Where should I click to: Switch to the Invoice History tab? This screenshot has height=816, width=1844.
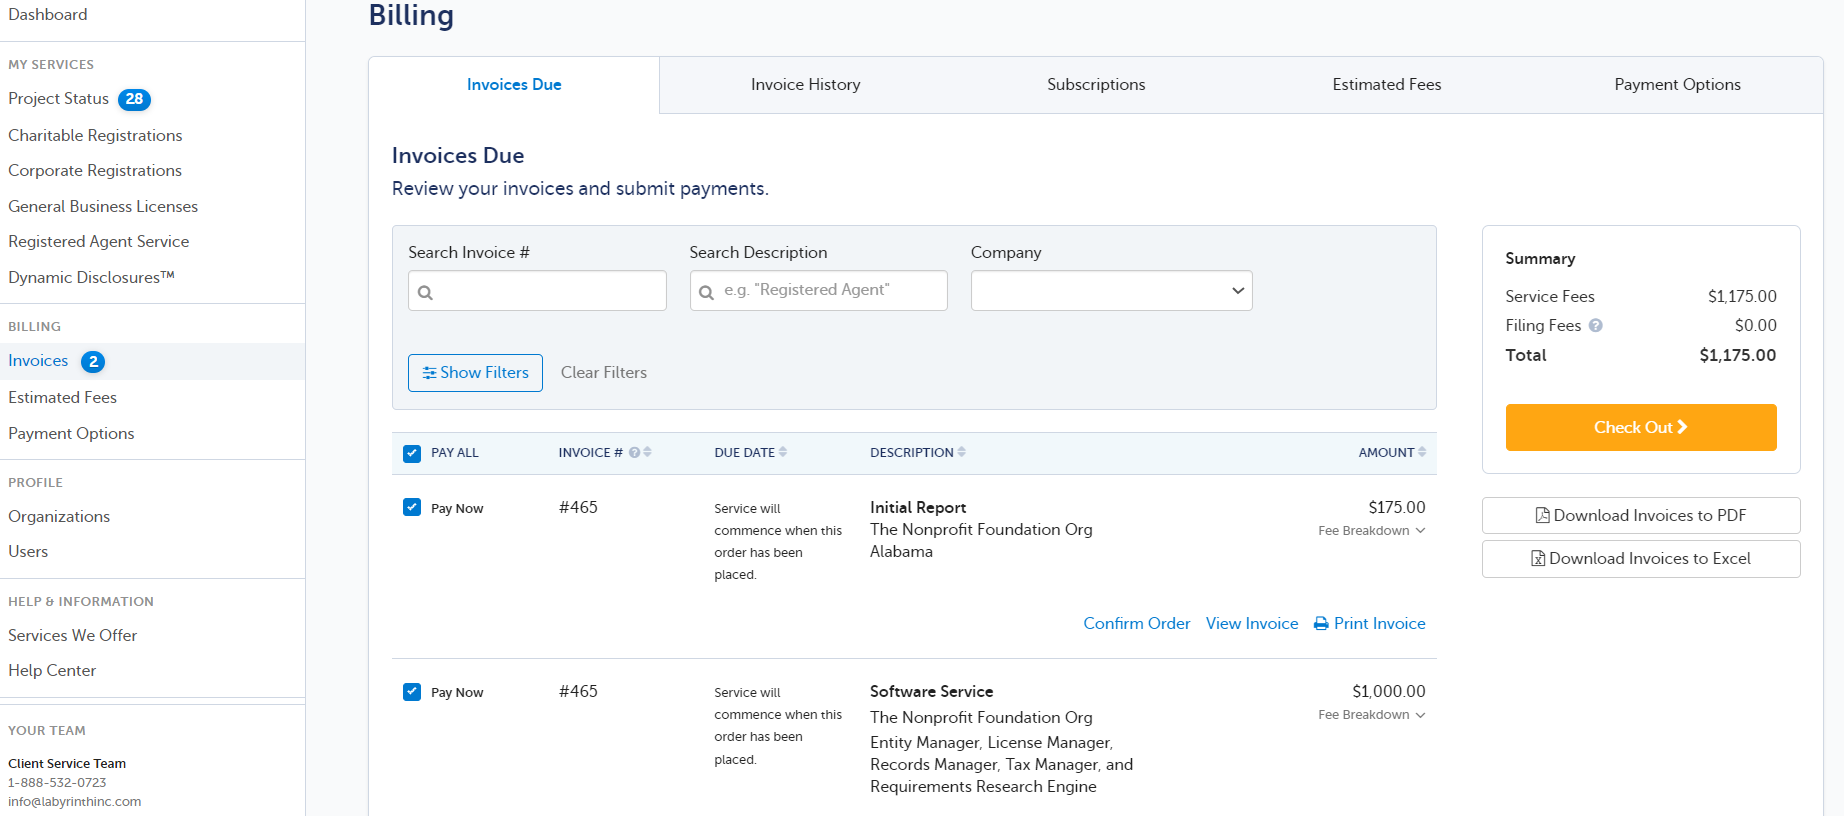coord(805,85)
